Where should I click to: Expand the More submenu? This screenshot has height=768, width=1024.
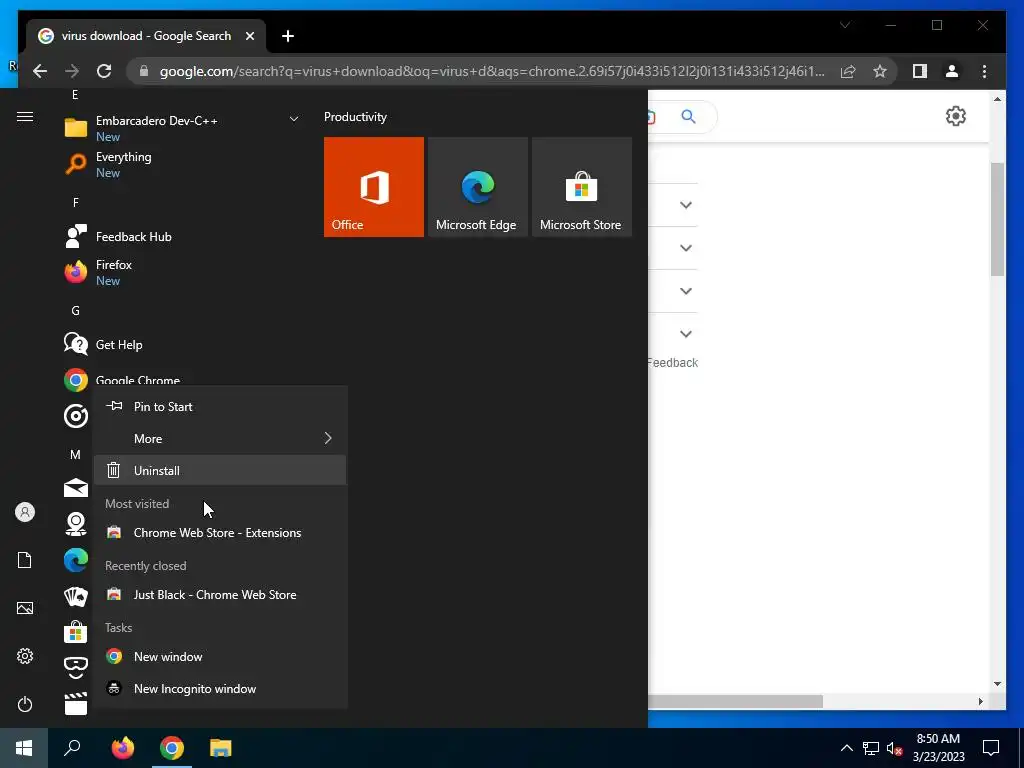click(220, 438)
